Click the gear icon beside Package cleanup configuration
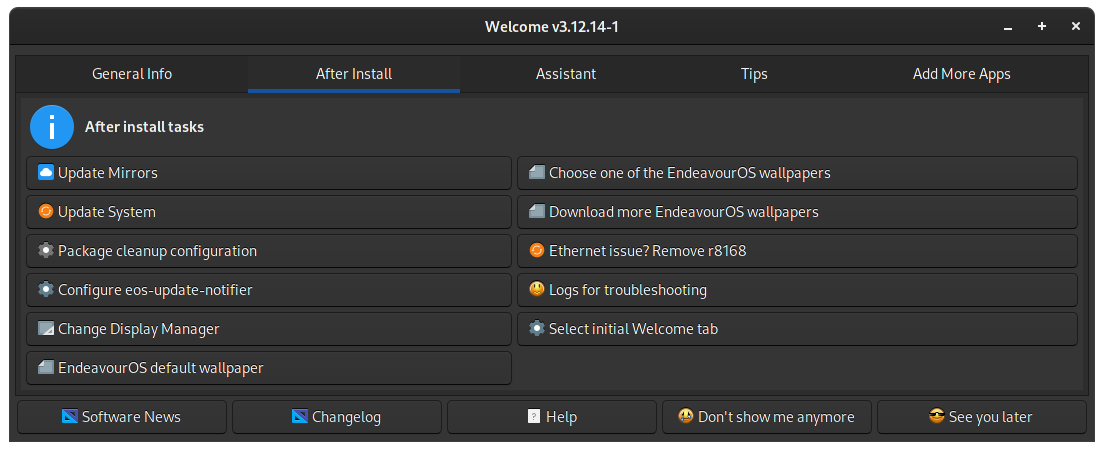Image resolution: width=1104 pixels, height=451 pixels. (46, 250)
